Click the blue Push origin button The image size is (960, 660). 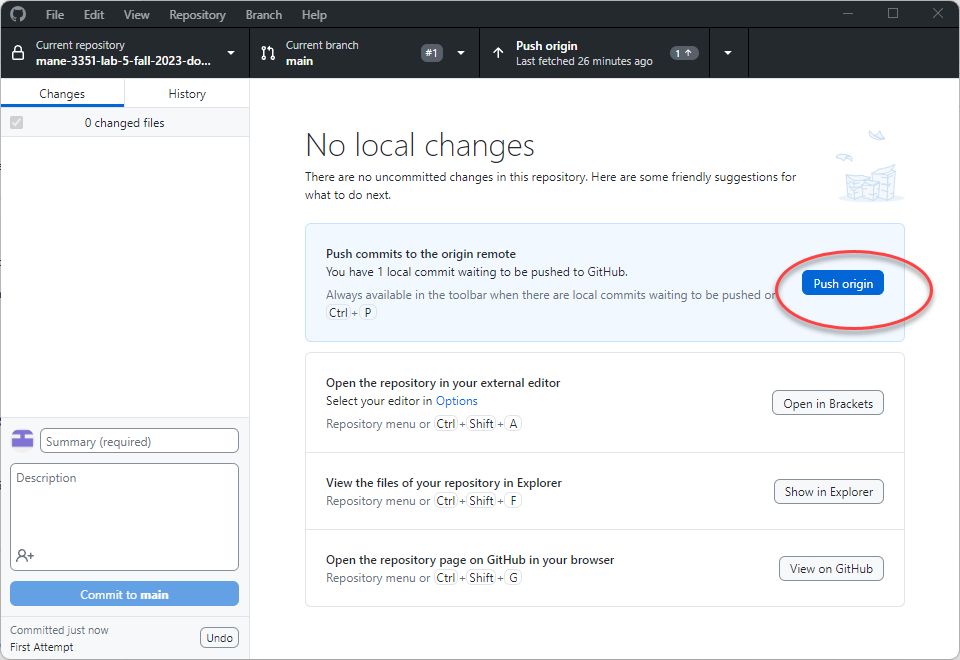[843, 284]
